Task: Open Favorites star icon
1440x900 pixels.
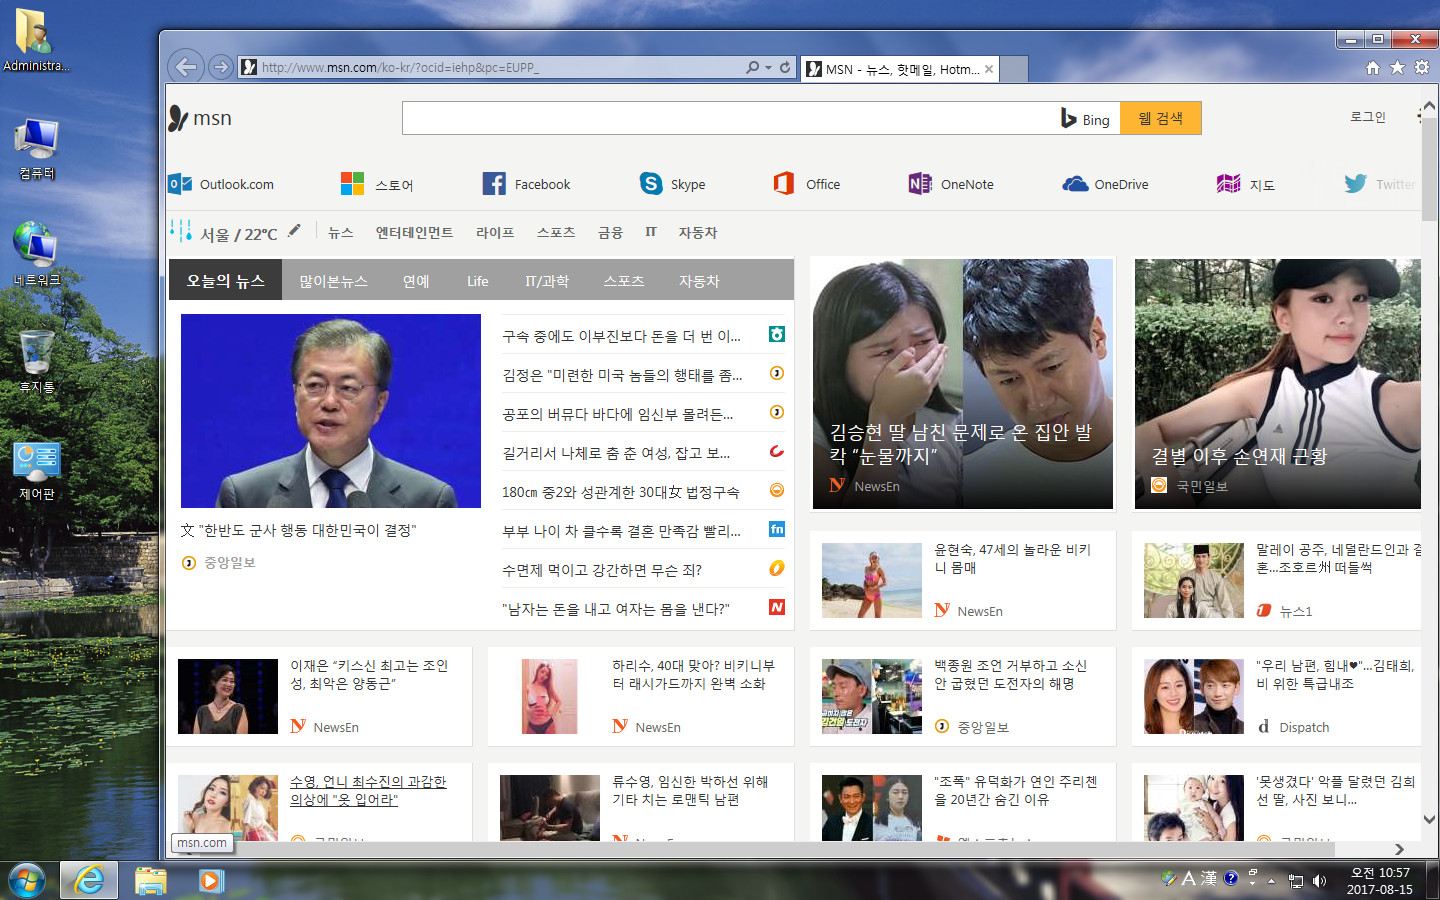Action: [1397, 67]
